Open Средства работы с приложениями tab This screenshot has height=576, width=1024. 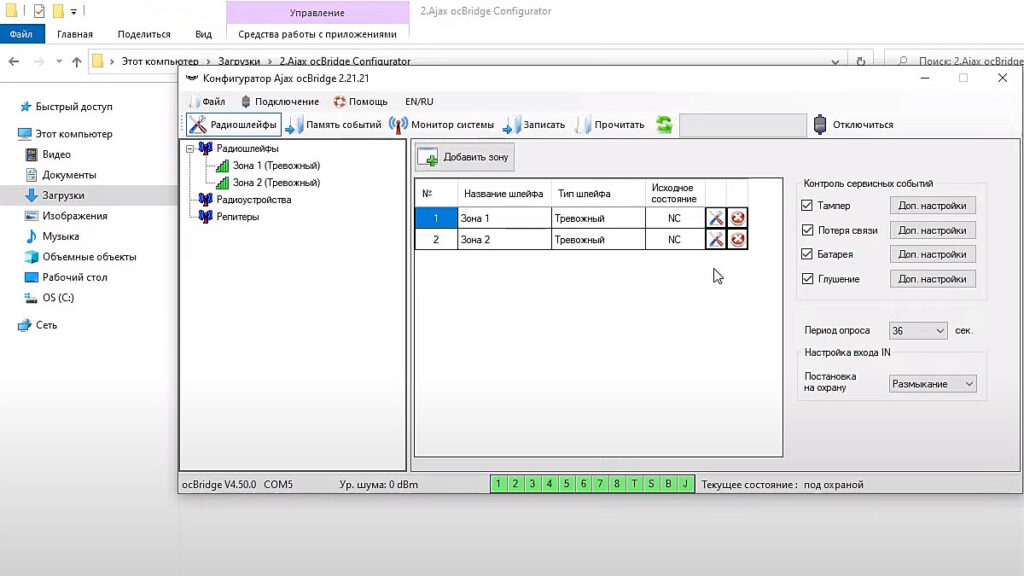pyautogui.click(x=317, y=34)
